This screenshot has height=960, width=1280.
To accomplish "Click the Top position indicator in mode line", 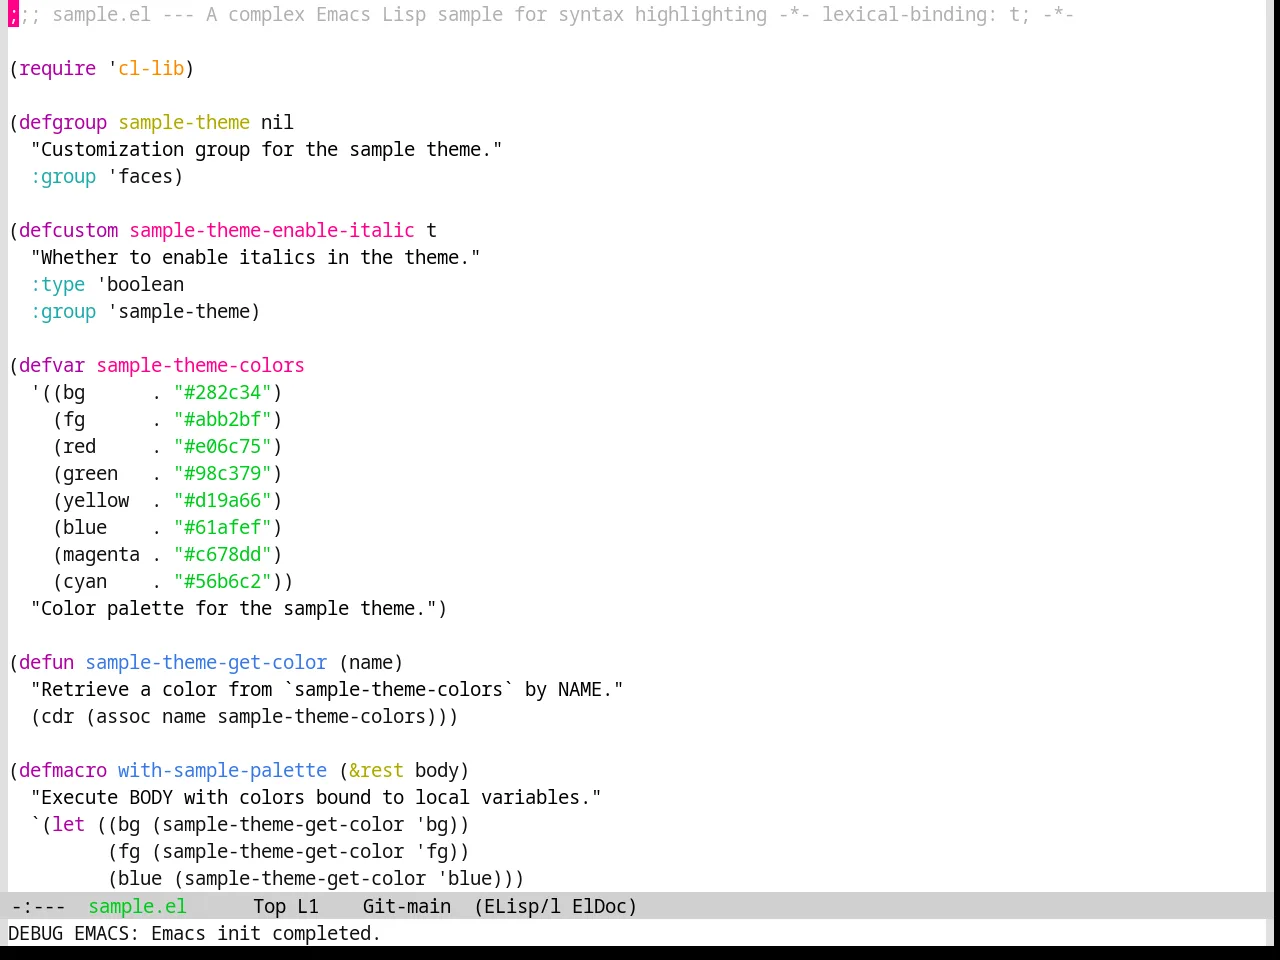I will 269,906.
